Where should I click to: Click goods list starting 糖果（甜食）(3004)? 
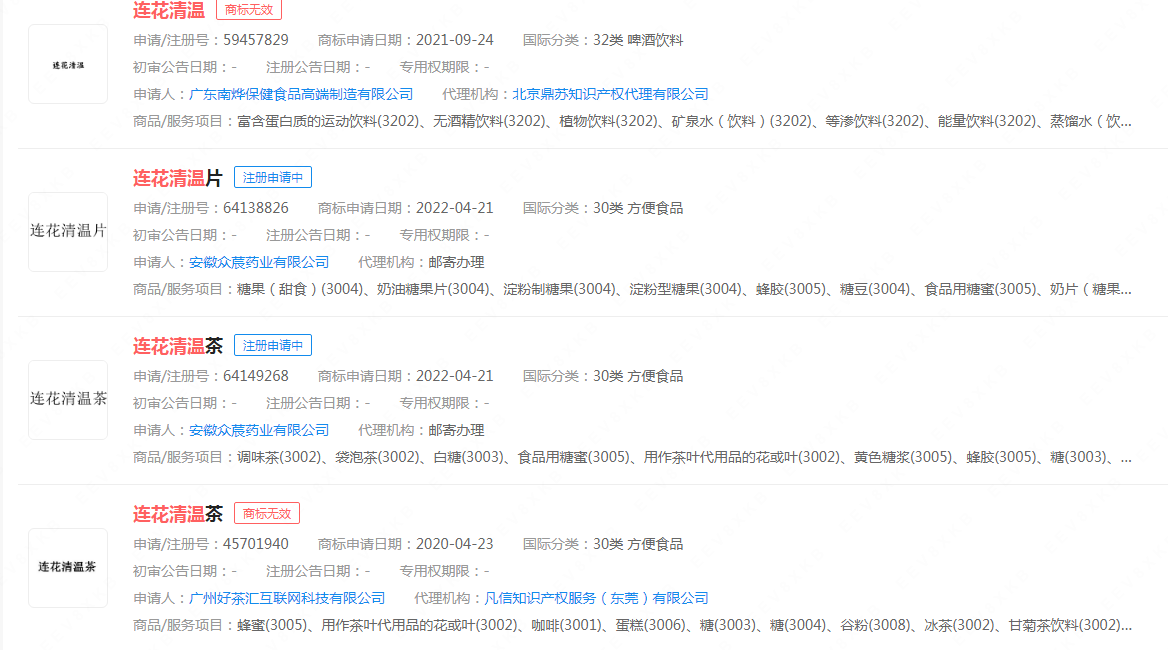pos(684,289)
